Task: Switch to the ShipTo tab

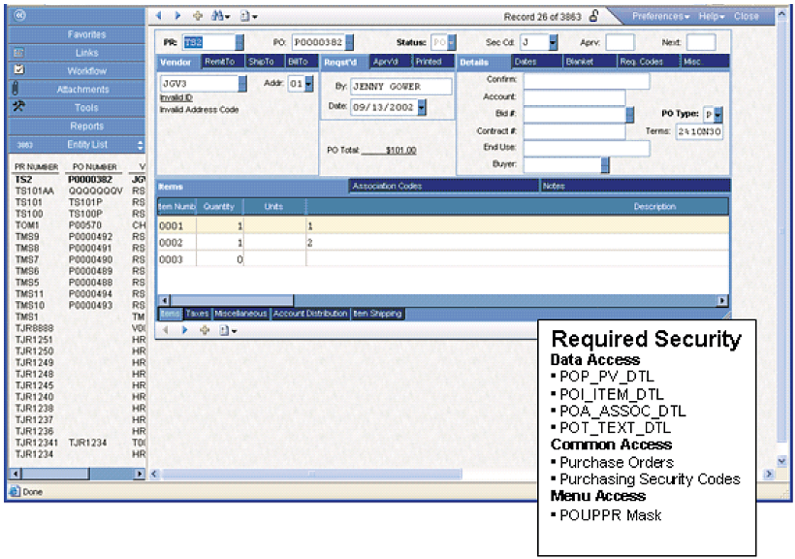Action: point(261,62)
